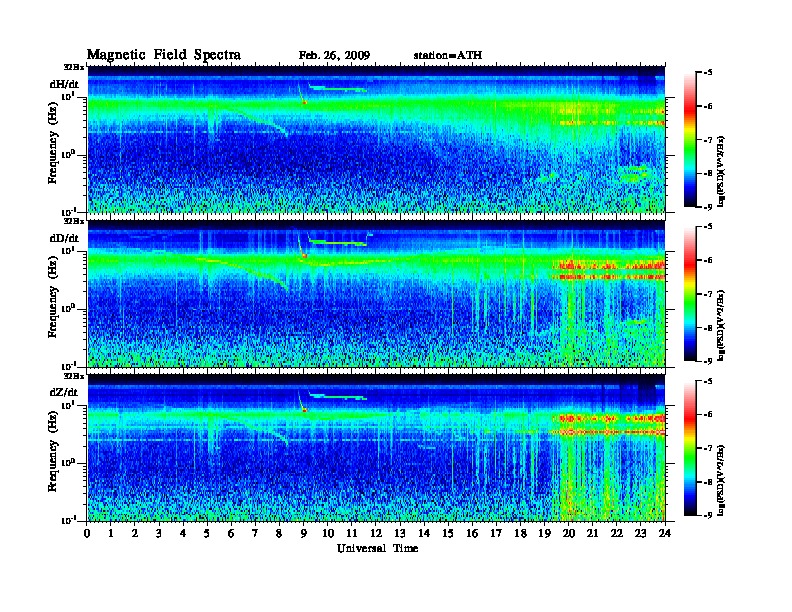792x612 pixels.
Task: Click hour tick label "14" on time axis
Action: coord(424,533)
